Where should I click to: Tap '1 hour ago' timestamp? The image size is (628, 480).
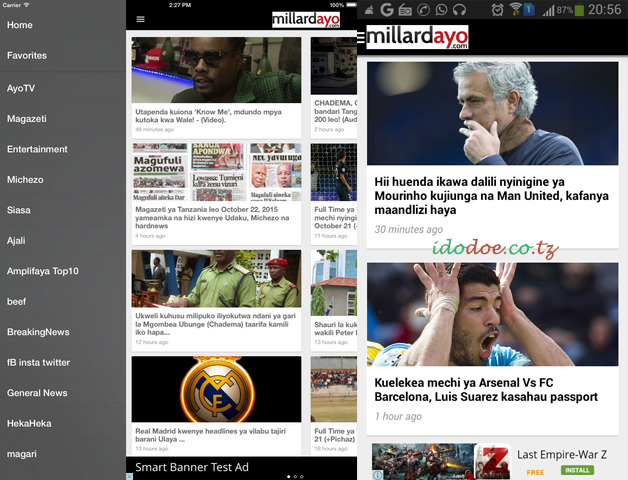[x=398, y=416]
